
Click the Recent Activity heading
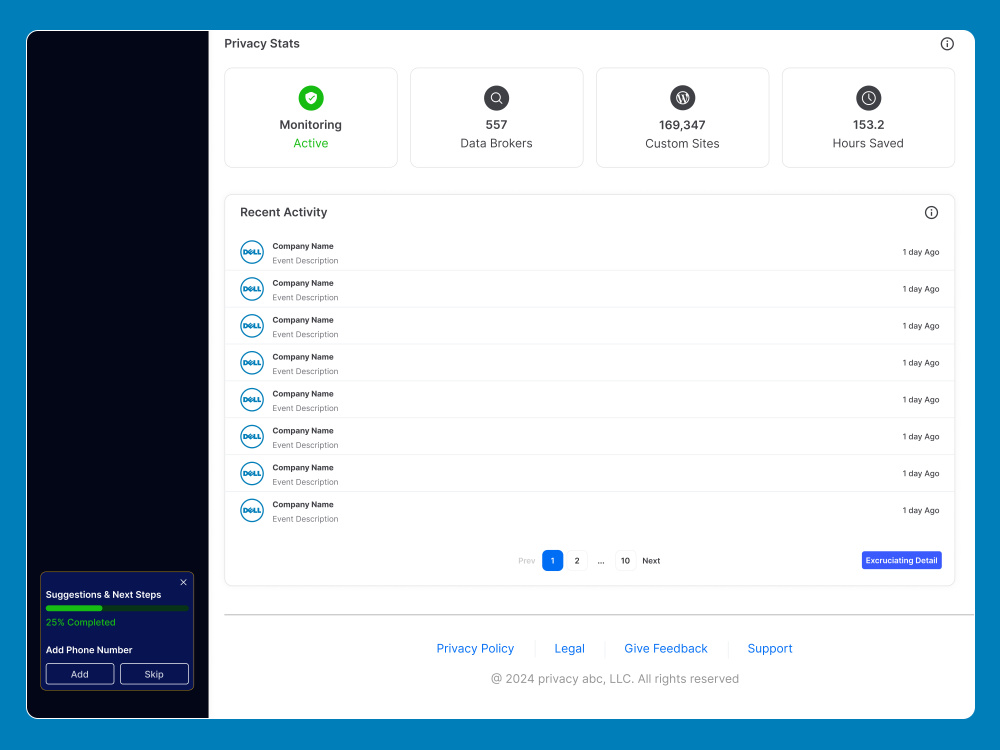point(283,212)
